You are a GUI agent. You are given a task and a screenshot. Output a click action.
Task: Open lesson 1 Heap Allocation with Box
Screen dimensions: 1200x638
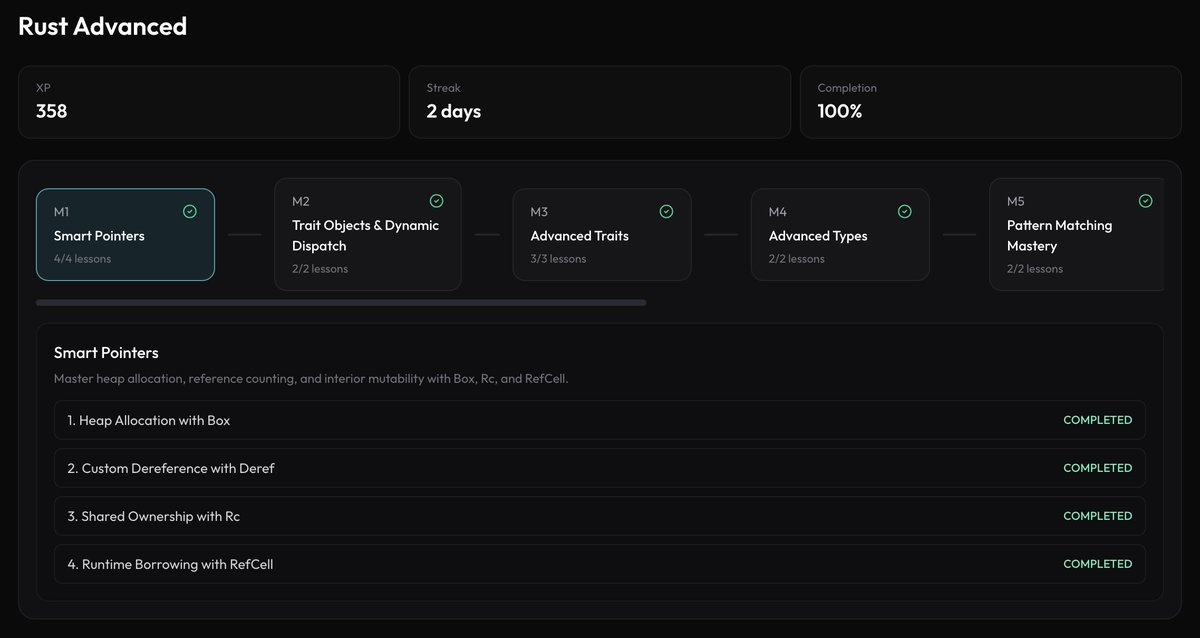coord(600,420)
